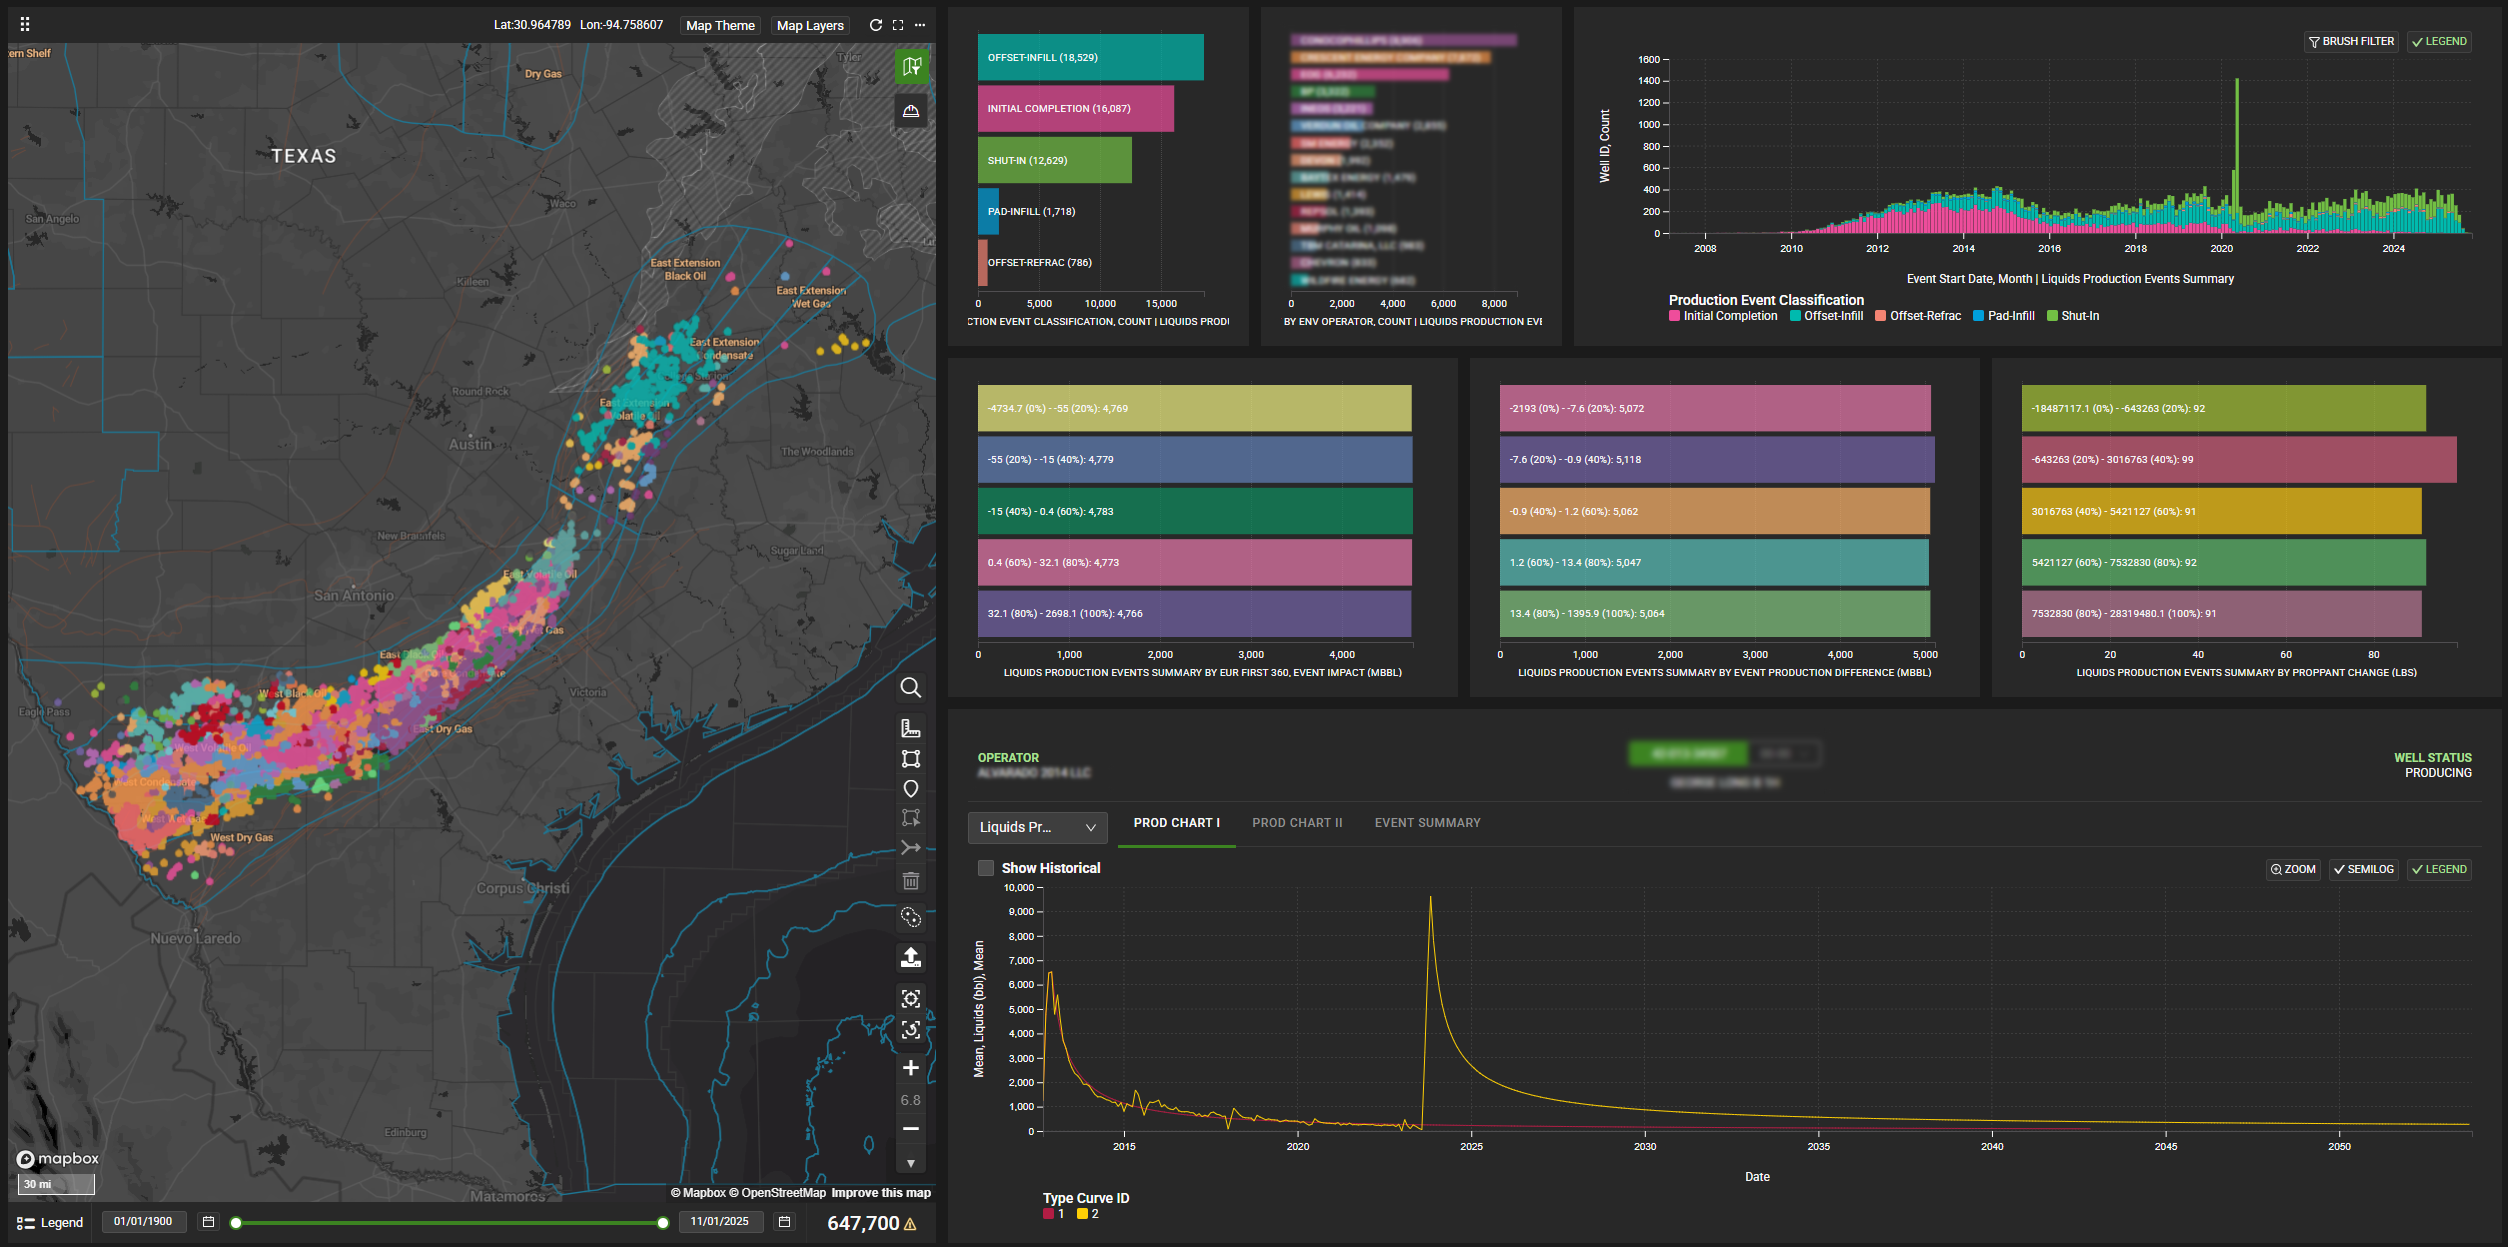This screenshot has width=2508, height=1247.
Task: Switch to PROD CHART II tab
Action: pos(1296,823)
